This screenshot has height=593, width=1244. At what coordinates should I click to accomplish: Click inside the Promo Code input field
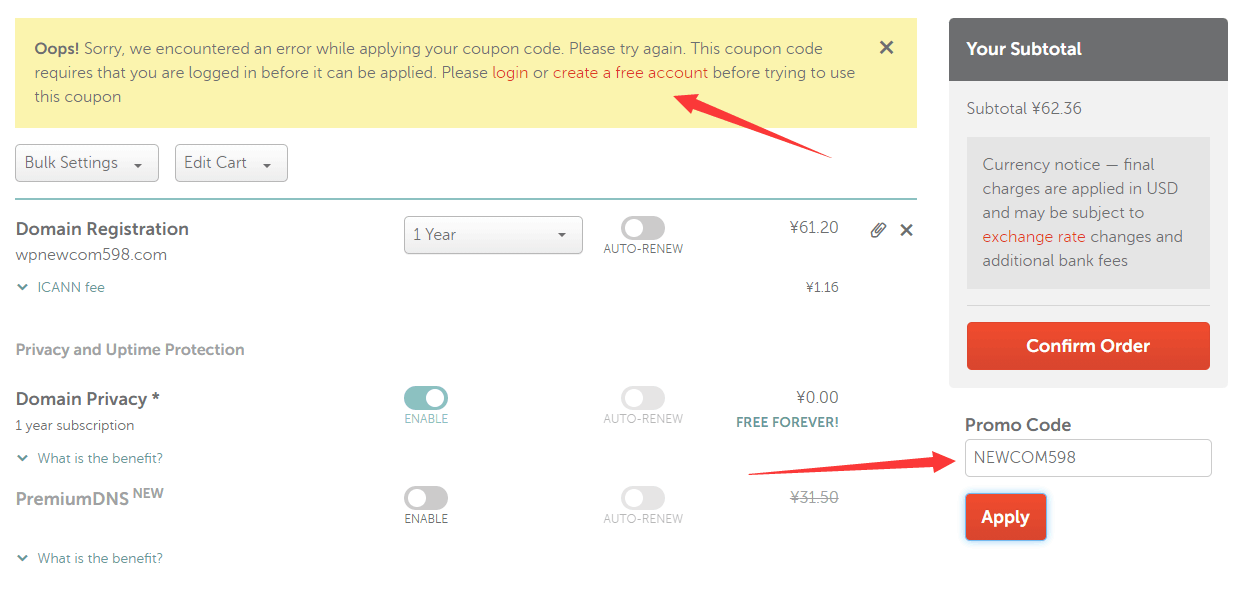[x=1088, y=458]
